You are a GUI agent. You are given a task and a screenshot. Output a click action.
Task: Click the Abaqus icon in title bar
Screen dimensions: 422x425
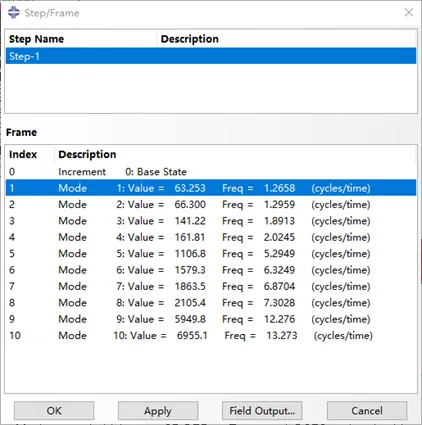[14, 13]
